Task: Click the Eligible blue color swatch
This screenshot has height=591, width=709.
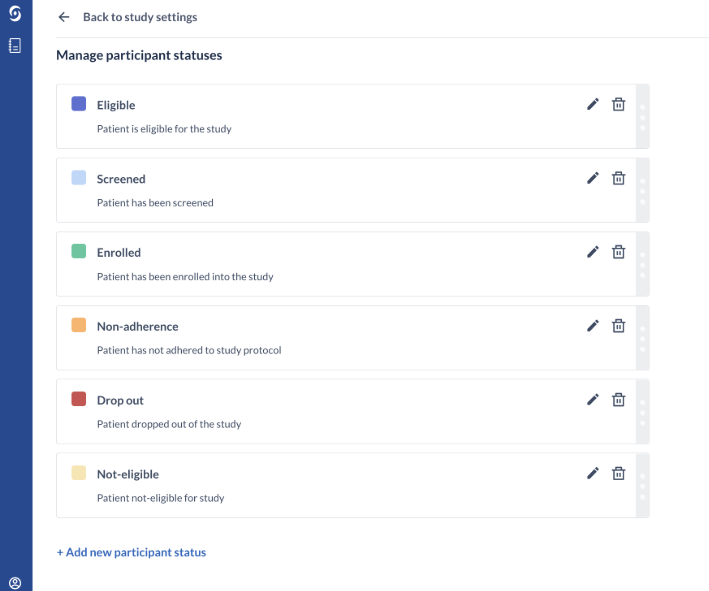Action: click(x=79, y=104)
